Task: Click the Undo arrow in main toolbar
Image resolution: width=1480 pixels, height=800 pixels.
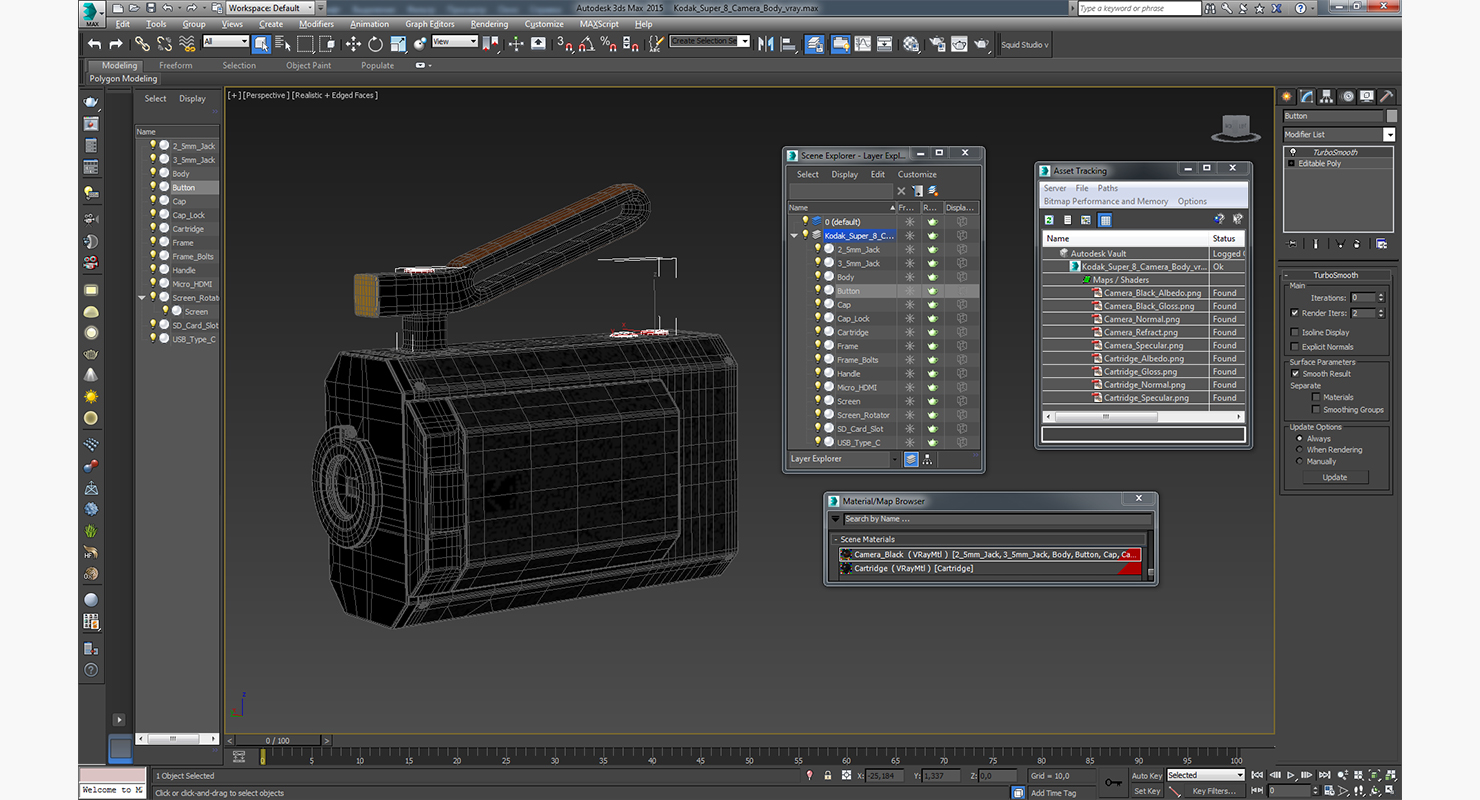Action: 94,44
